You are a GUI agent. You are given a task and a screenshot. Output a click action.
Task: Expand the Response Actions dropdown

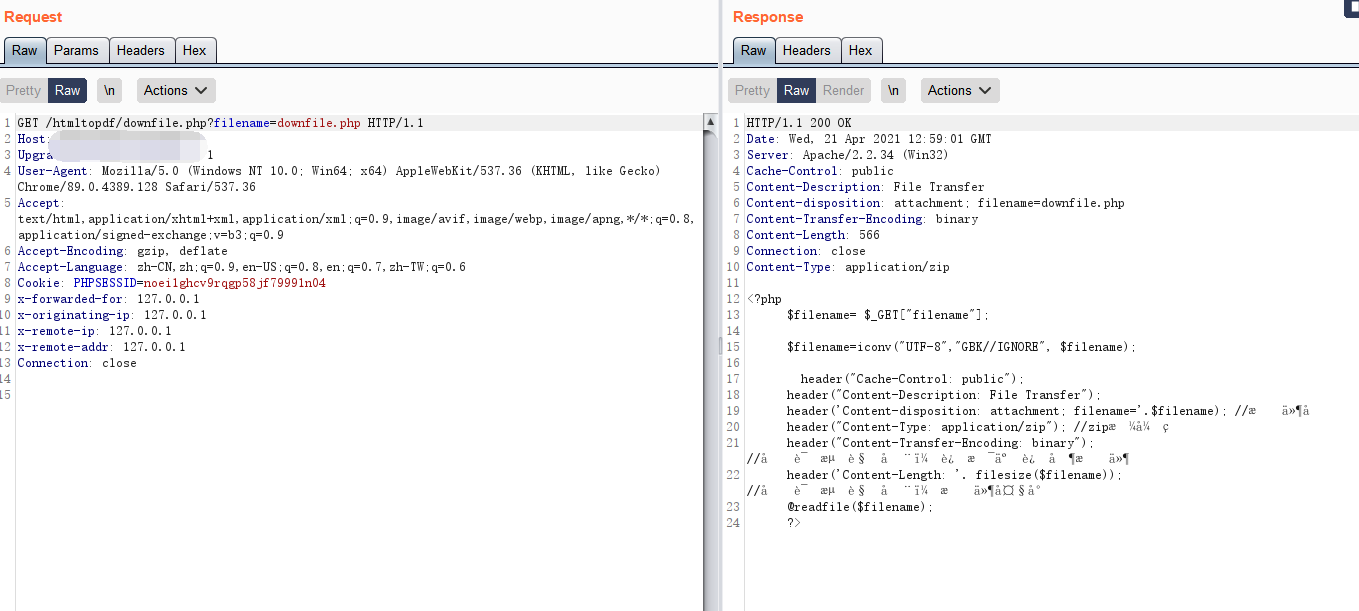960,90
